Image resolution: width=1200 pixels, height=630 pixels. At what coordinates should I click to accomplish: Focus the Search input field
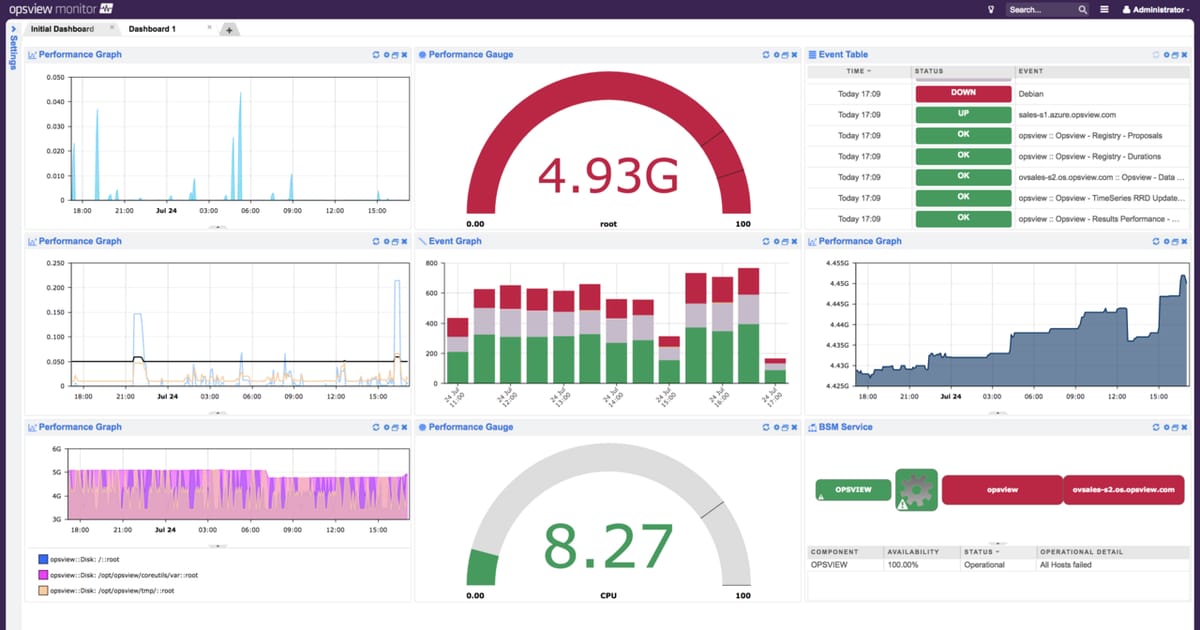tap(1040, 9)
